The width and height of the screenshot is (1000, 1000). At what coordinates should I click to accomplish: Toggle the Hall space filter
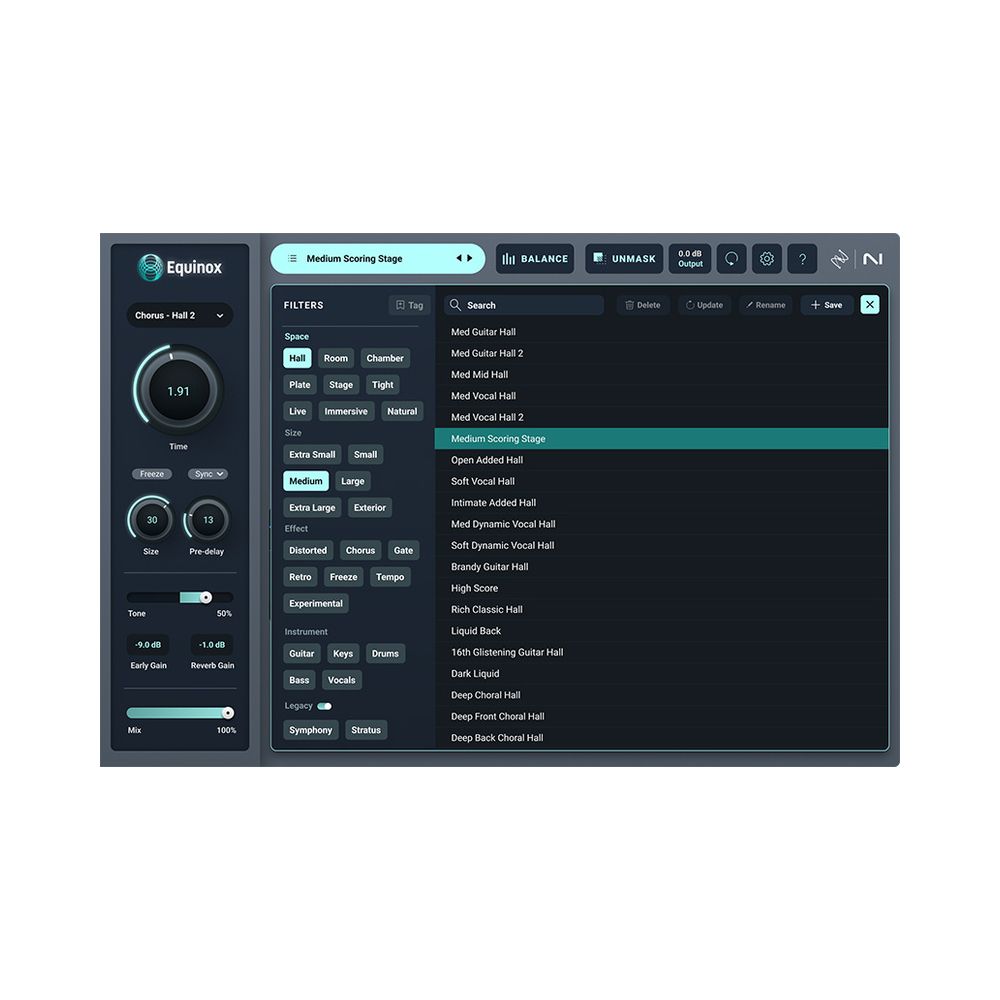(297, 358)
